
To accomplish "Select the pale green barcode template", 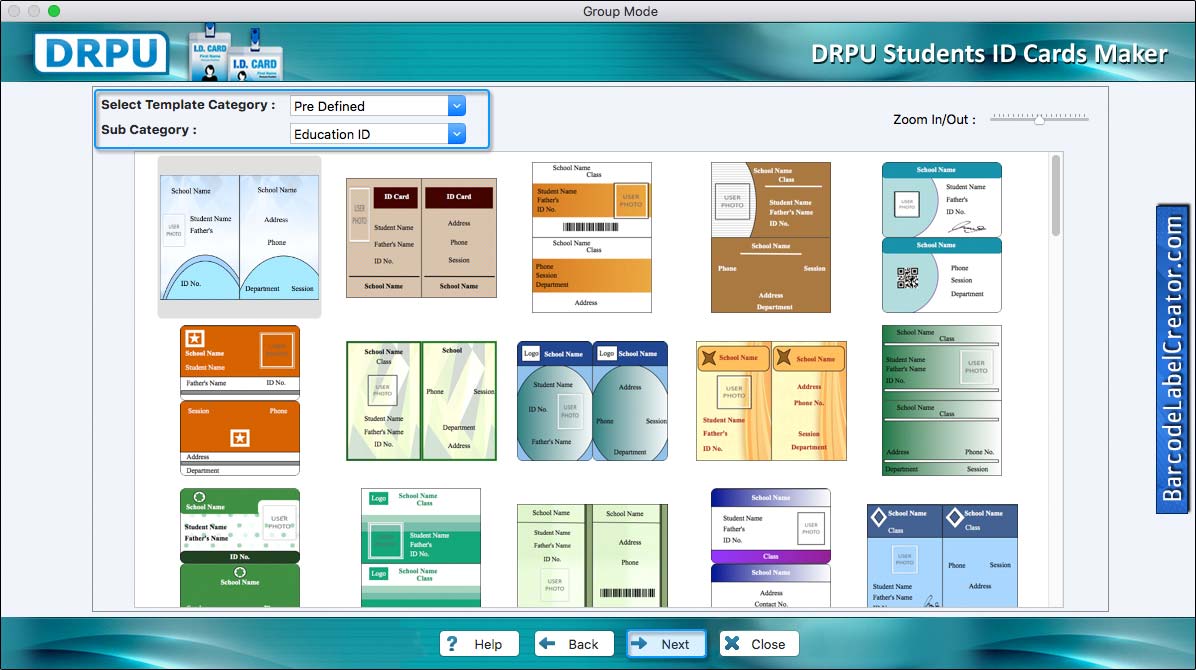I will pos(592,556).
